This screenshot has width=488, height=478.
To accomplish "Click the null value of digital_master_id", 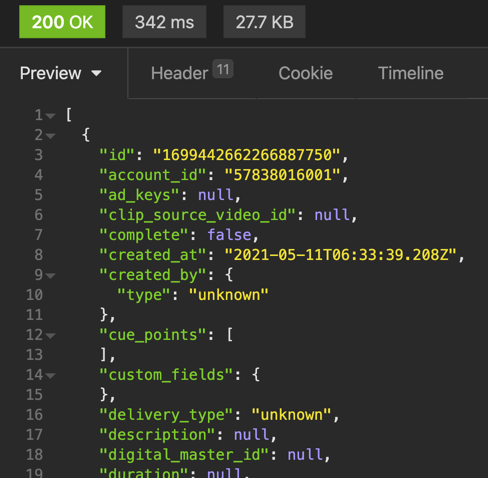I will 305,455.
